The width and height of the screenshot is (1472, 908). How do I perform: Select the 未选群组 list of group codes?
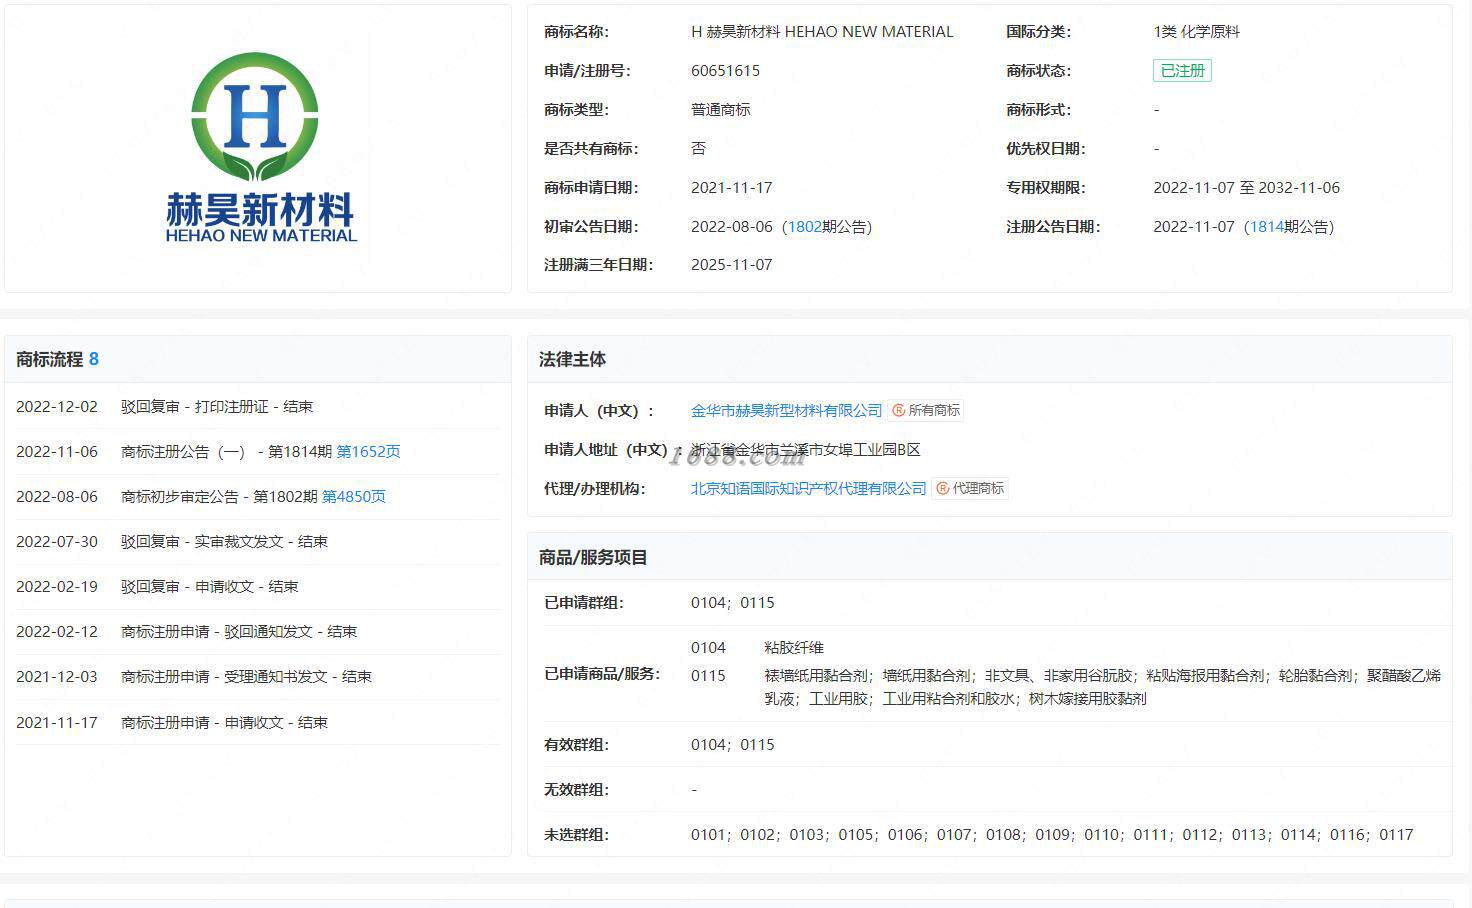click(1052, 835)
